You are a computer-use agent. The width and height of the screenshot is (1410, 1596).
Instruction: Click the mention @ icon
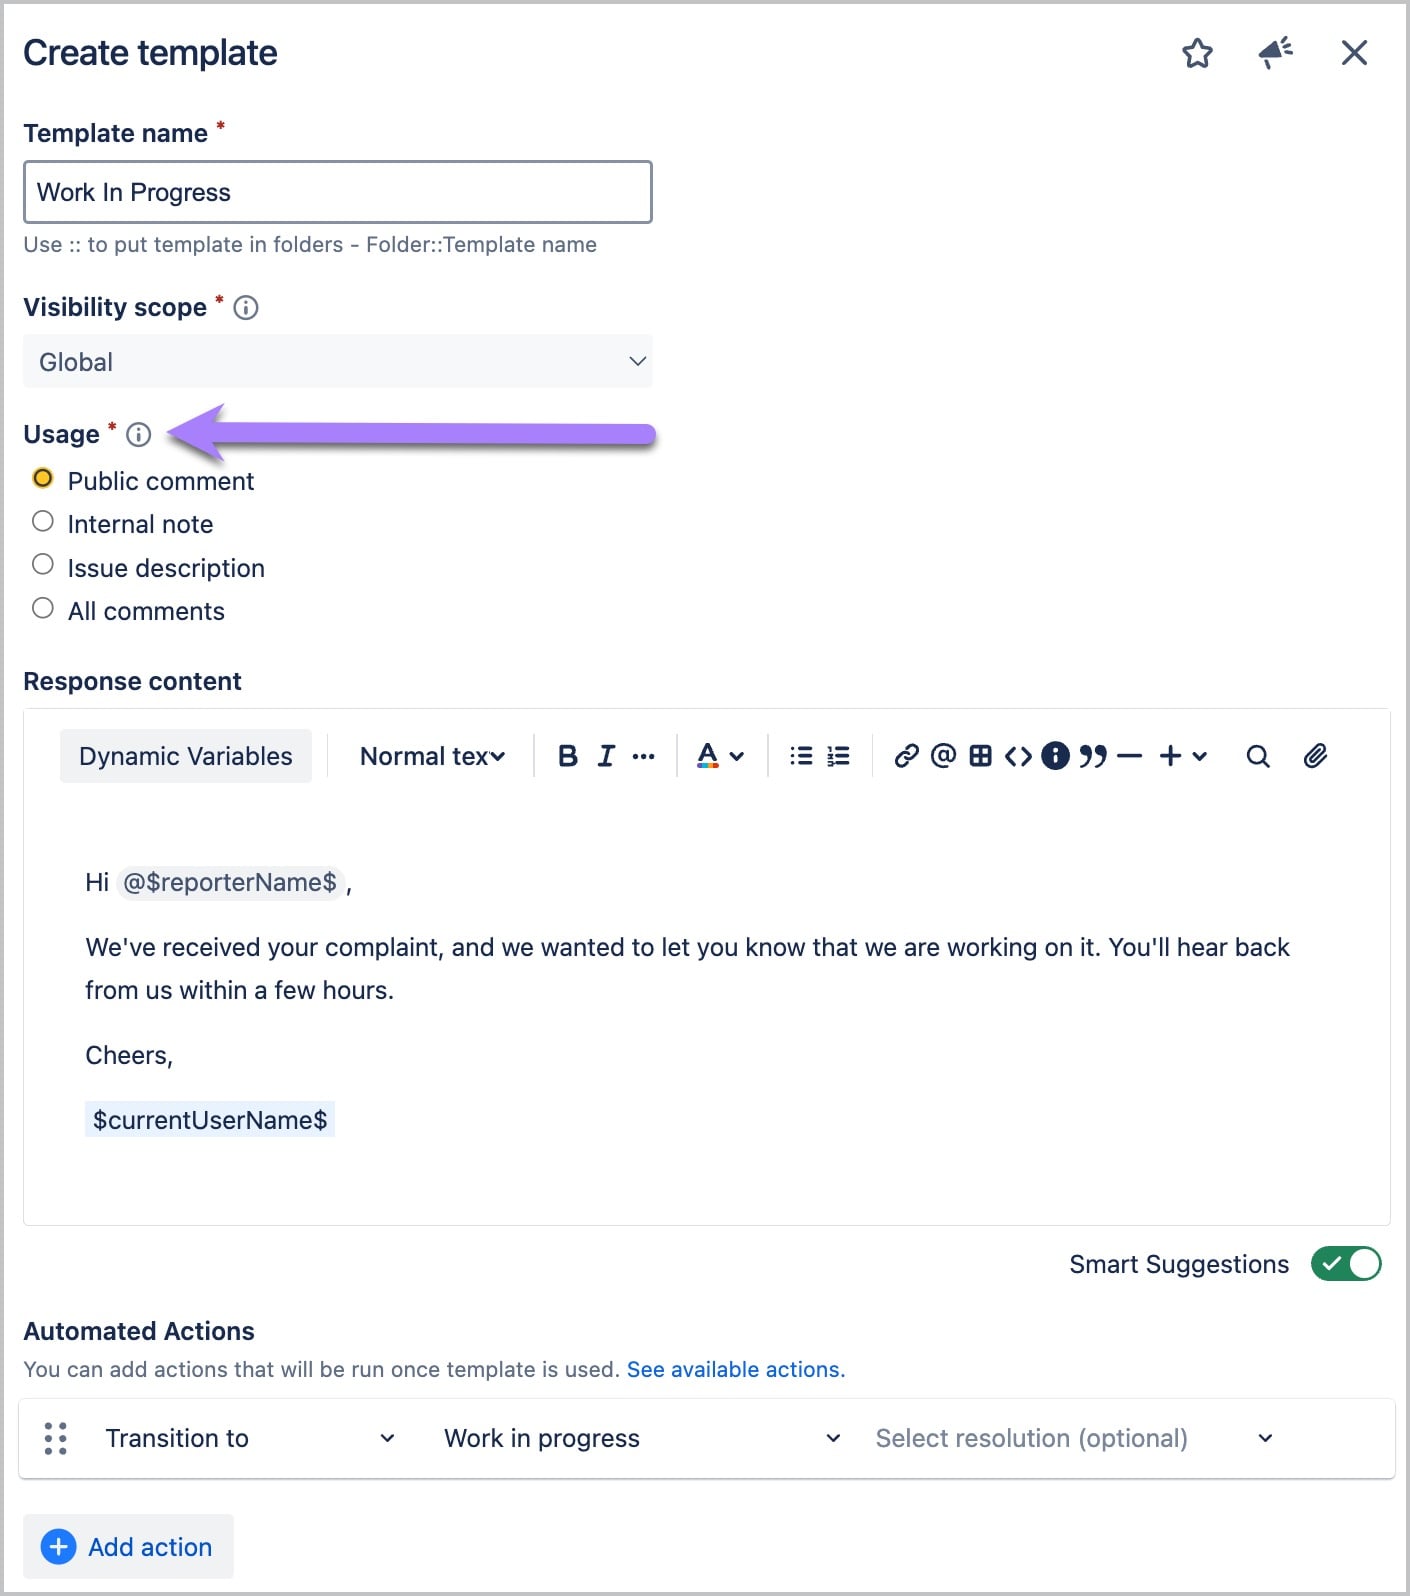coord(943,756)
